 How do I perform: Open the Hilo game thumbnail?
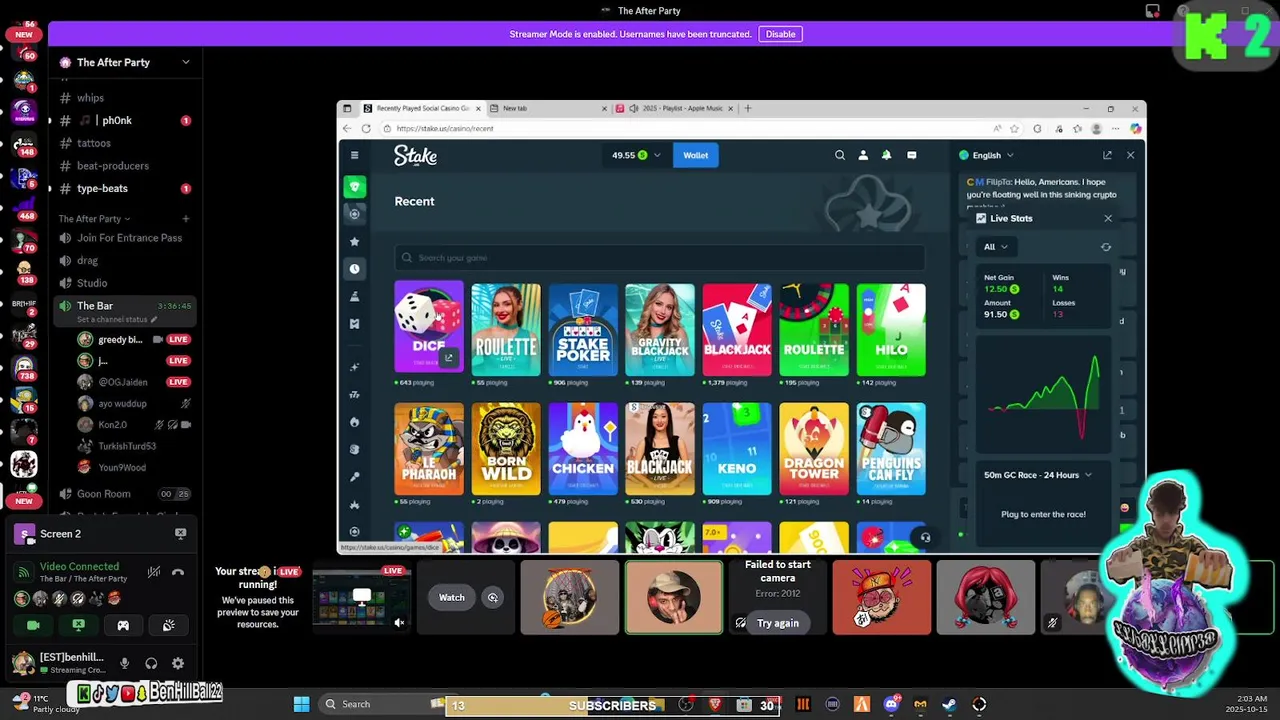891,329
